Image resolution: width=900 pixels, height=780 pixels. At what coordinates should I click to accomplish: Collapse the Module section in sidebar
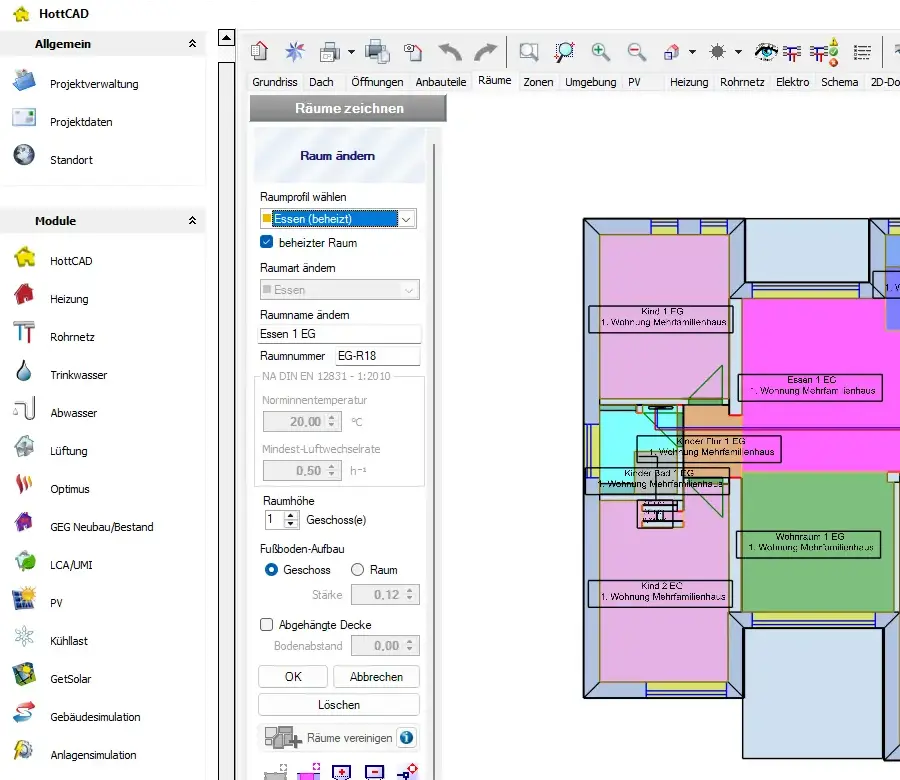click(x=192, y=221)
